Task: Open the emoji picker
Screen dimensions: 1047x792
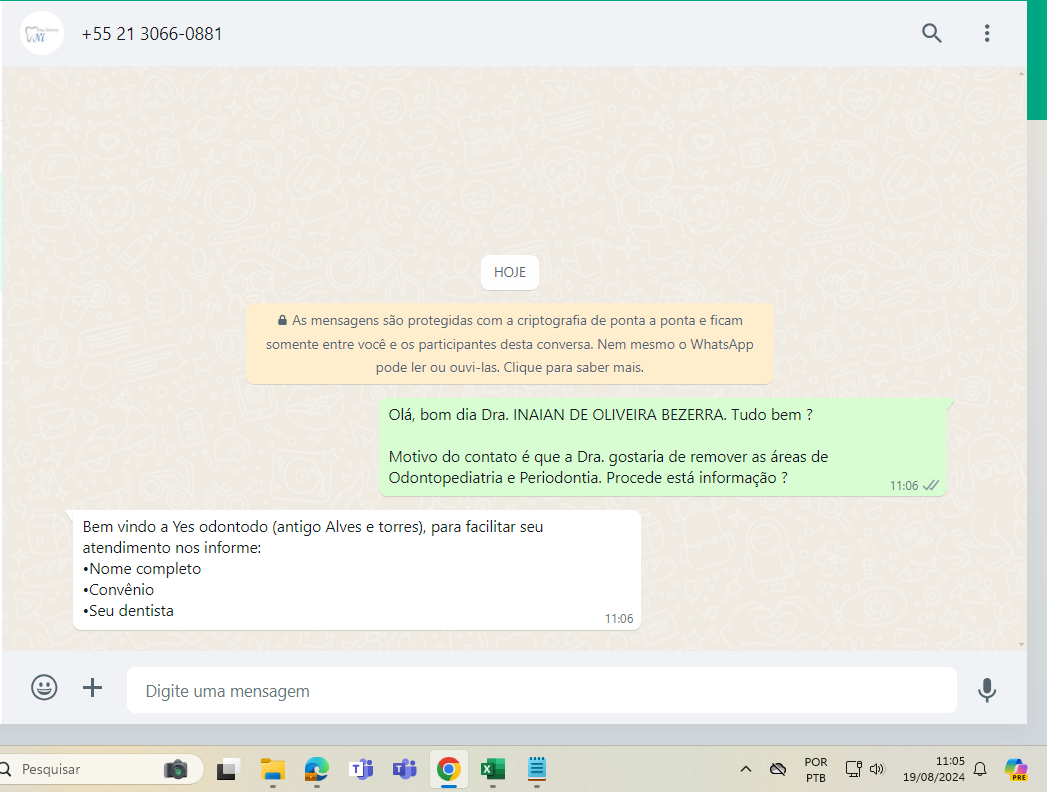Action: (44, 688)
